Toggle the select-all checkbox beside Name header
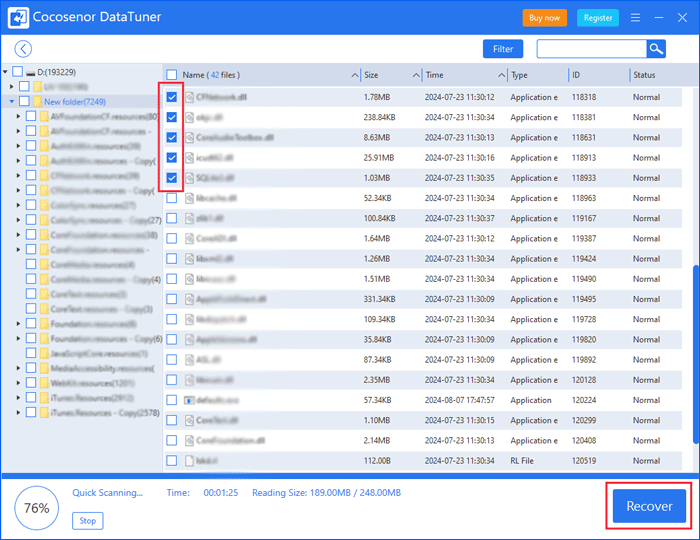 click(x=171, y=75)
